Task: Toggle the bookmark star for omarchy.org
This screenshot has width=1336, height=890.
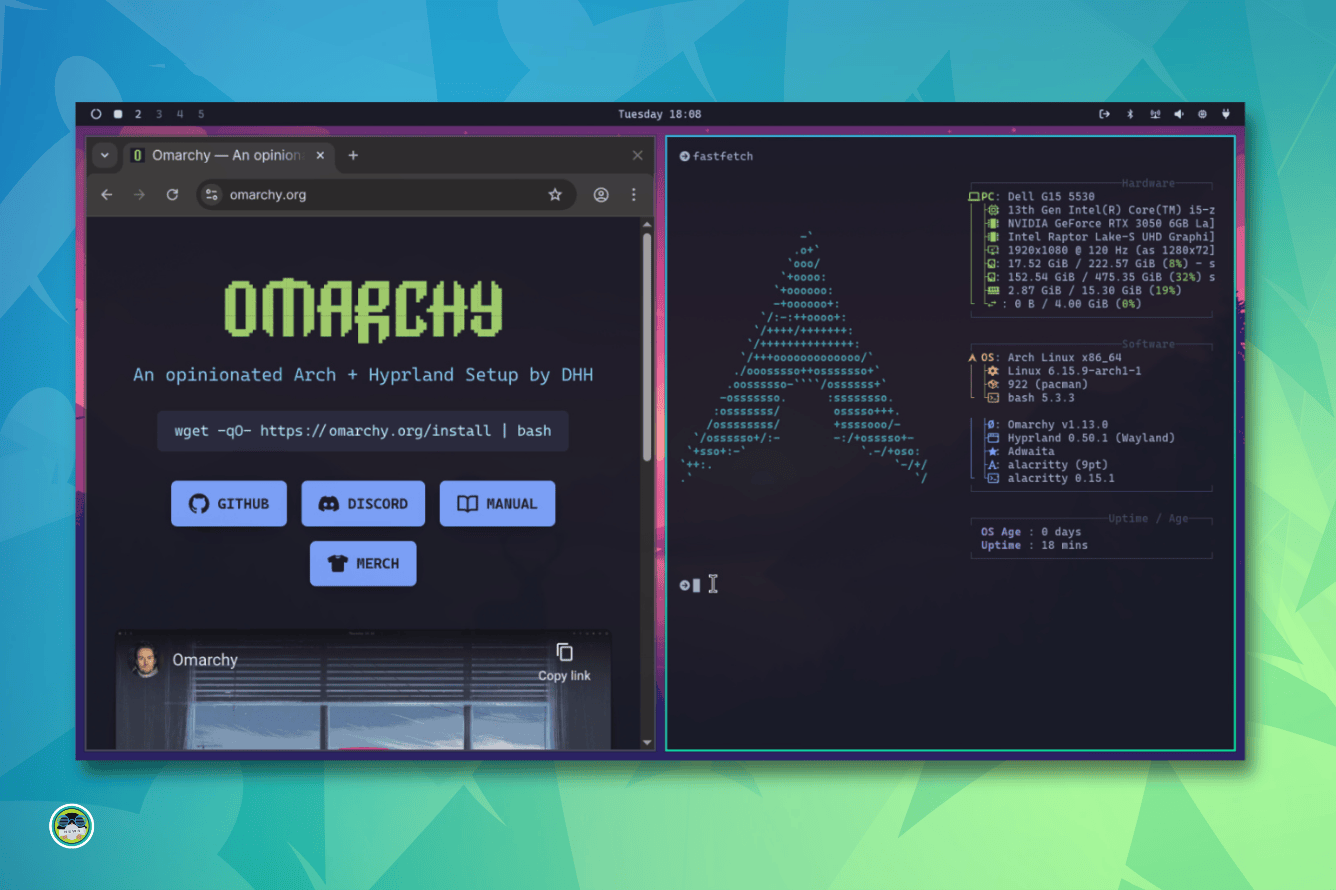Action: point(555,195)
